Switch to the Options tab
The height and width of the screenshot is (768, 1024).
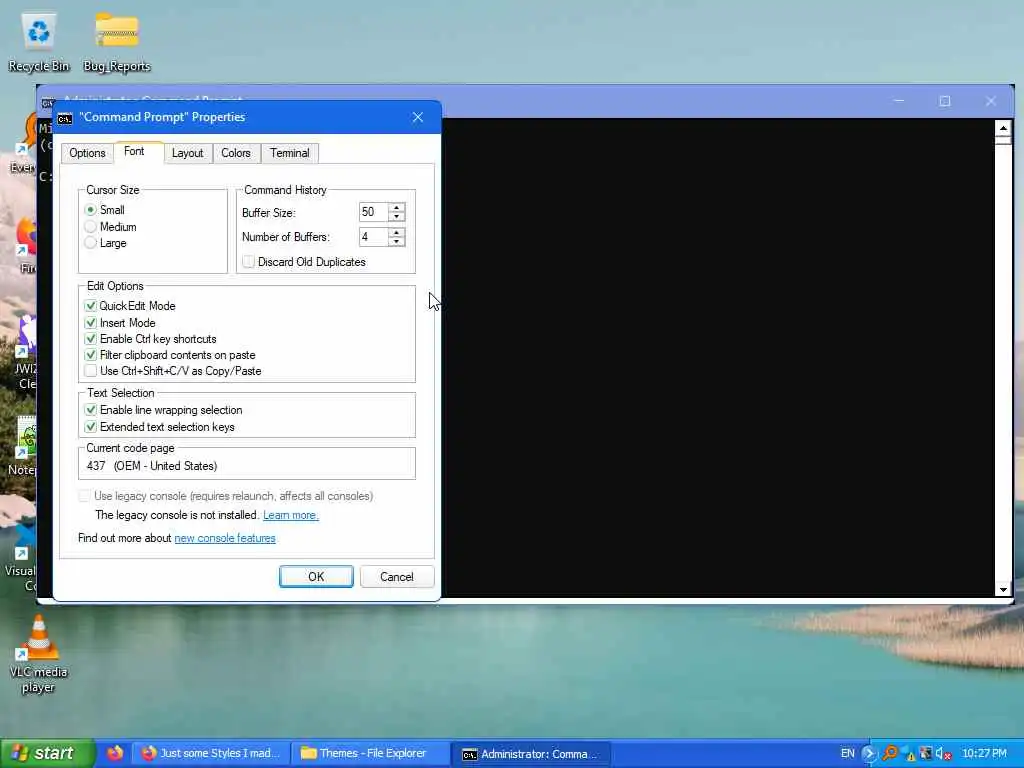pyautogui.click(x=87, y=153)
